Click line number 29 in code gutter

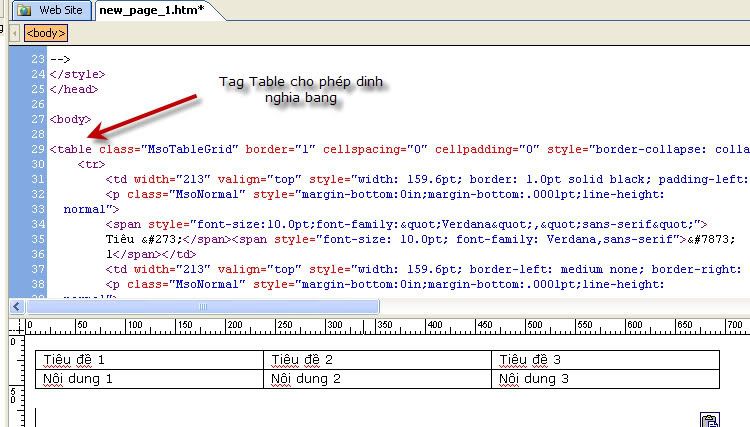coord(38,149)
